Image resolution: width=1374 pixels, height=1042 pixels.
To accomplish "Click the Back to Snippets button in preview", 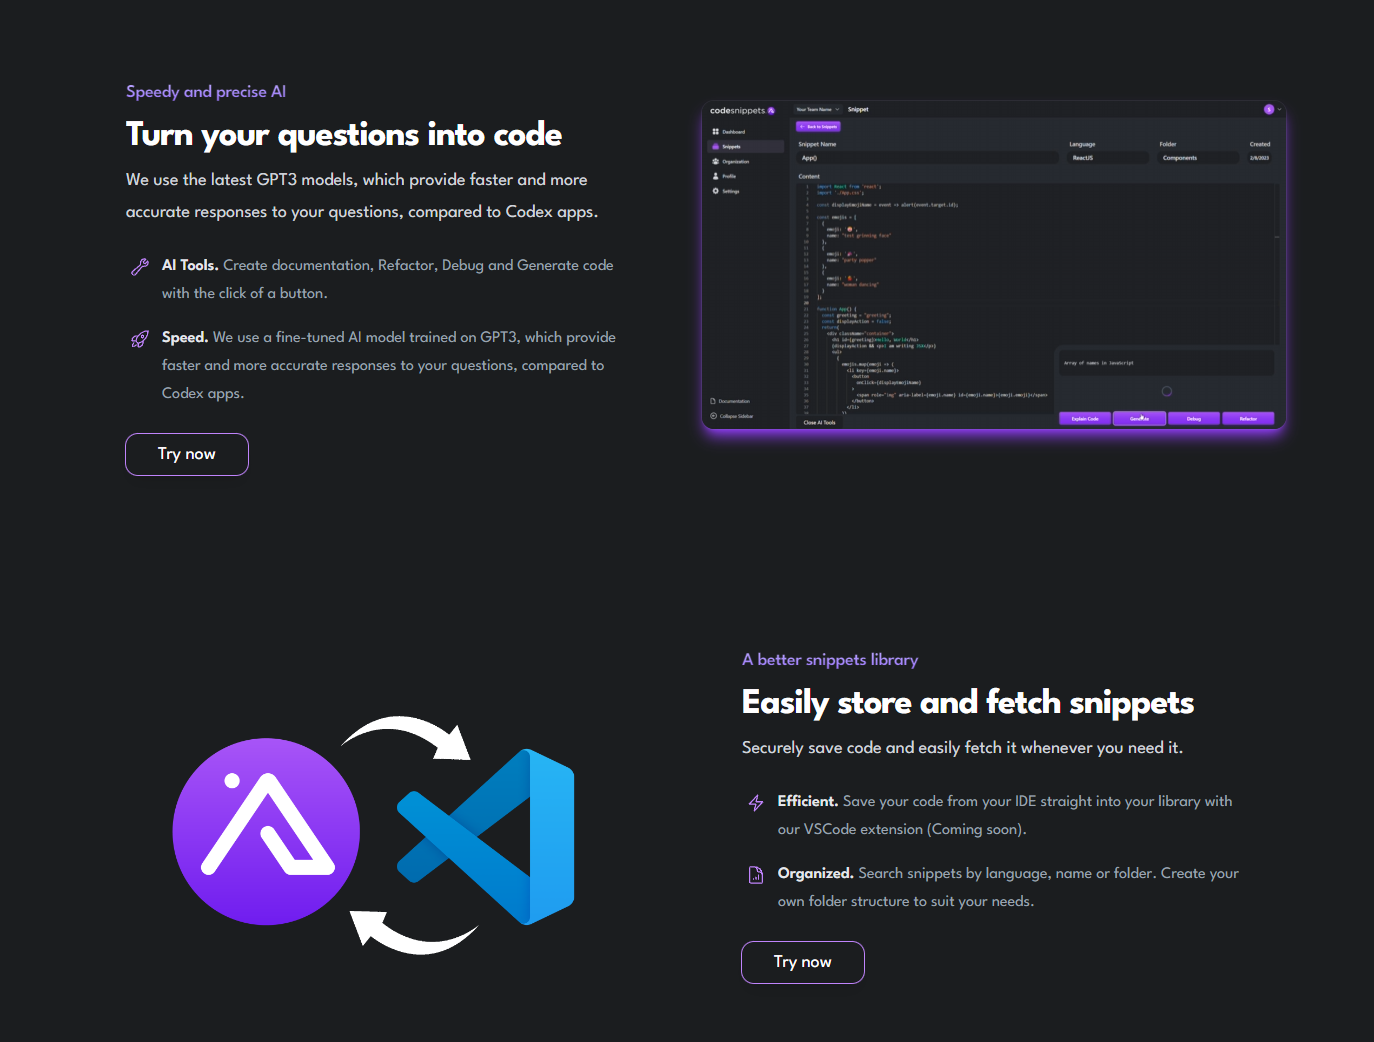I will (818, 127).
